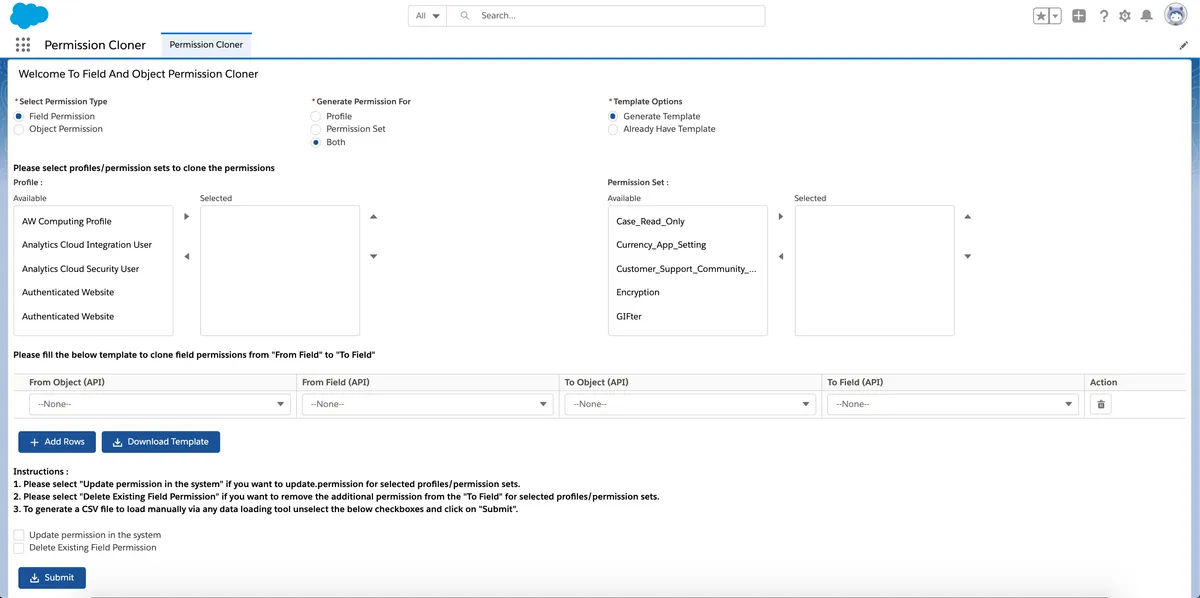Open user profile avatar menu
The image size is (1200, 598).
point(1175,16)
